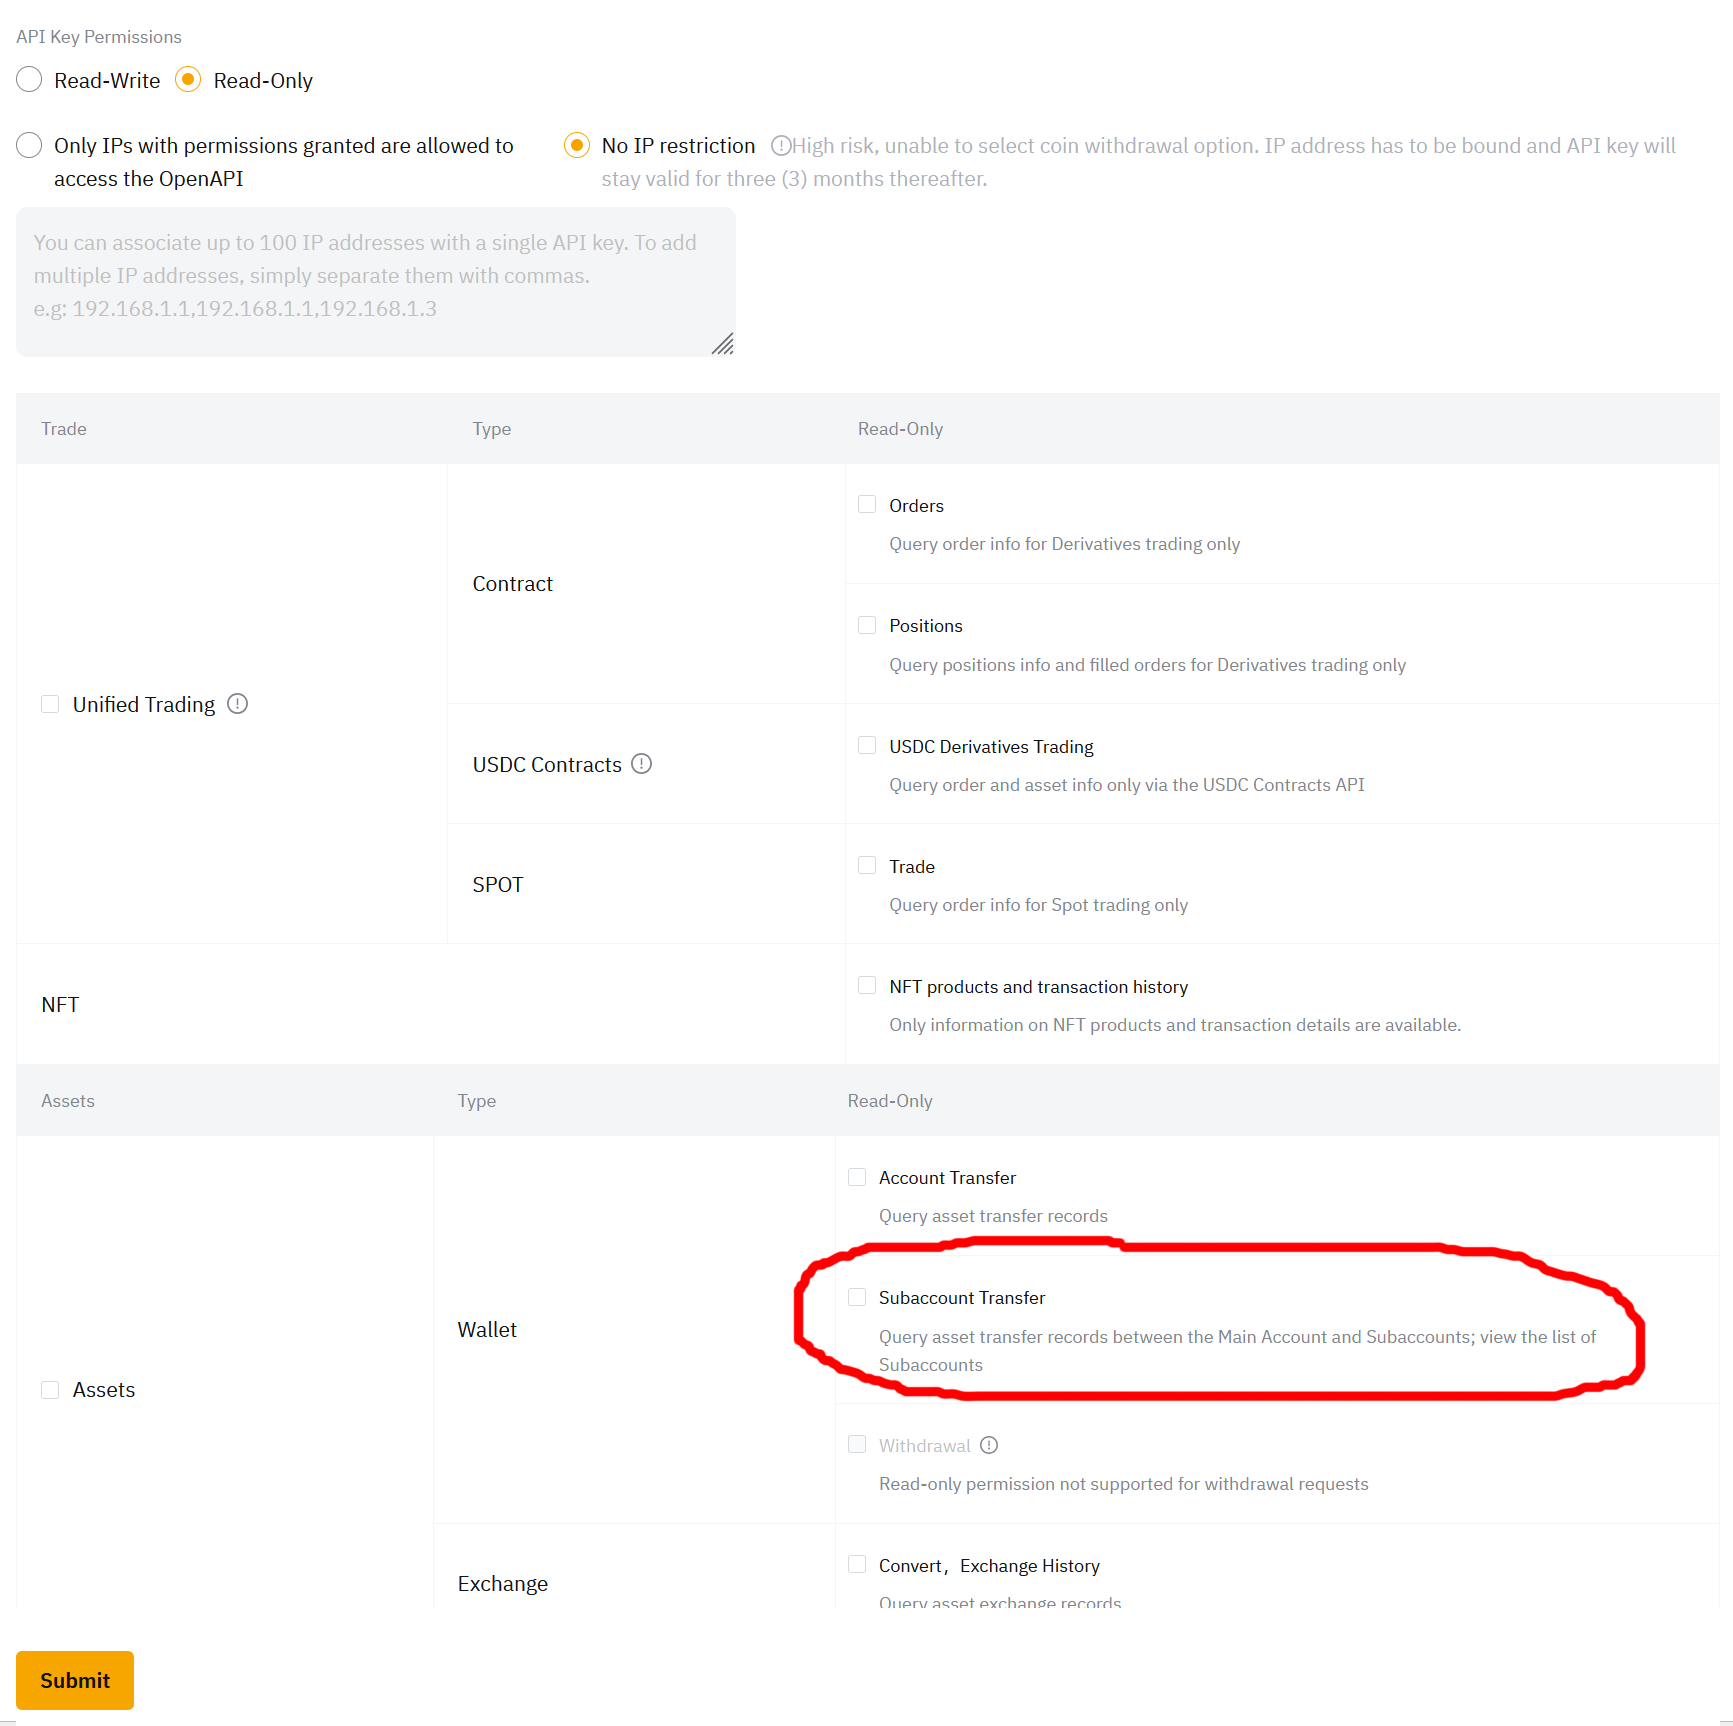Click the IP addresses text area
The width and height of the screenshot is (1733, 1726).
[376, 281]
